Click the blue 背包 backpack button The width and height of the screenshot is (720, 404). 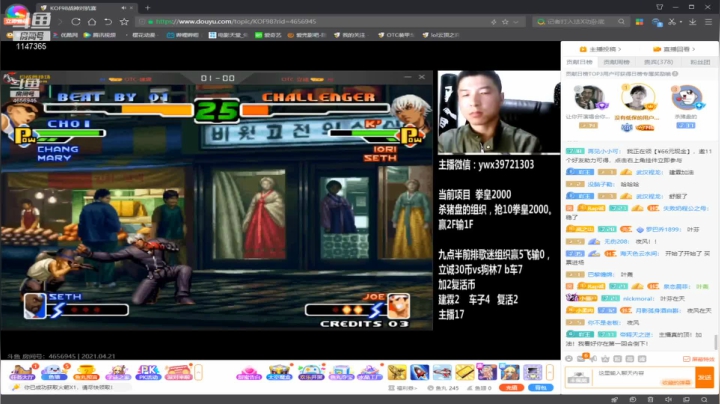tap(540, 388)
